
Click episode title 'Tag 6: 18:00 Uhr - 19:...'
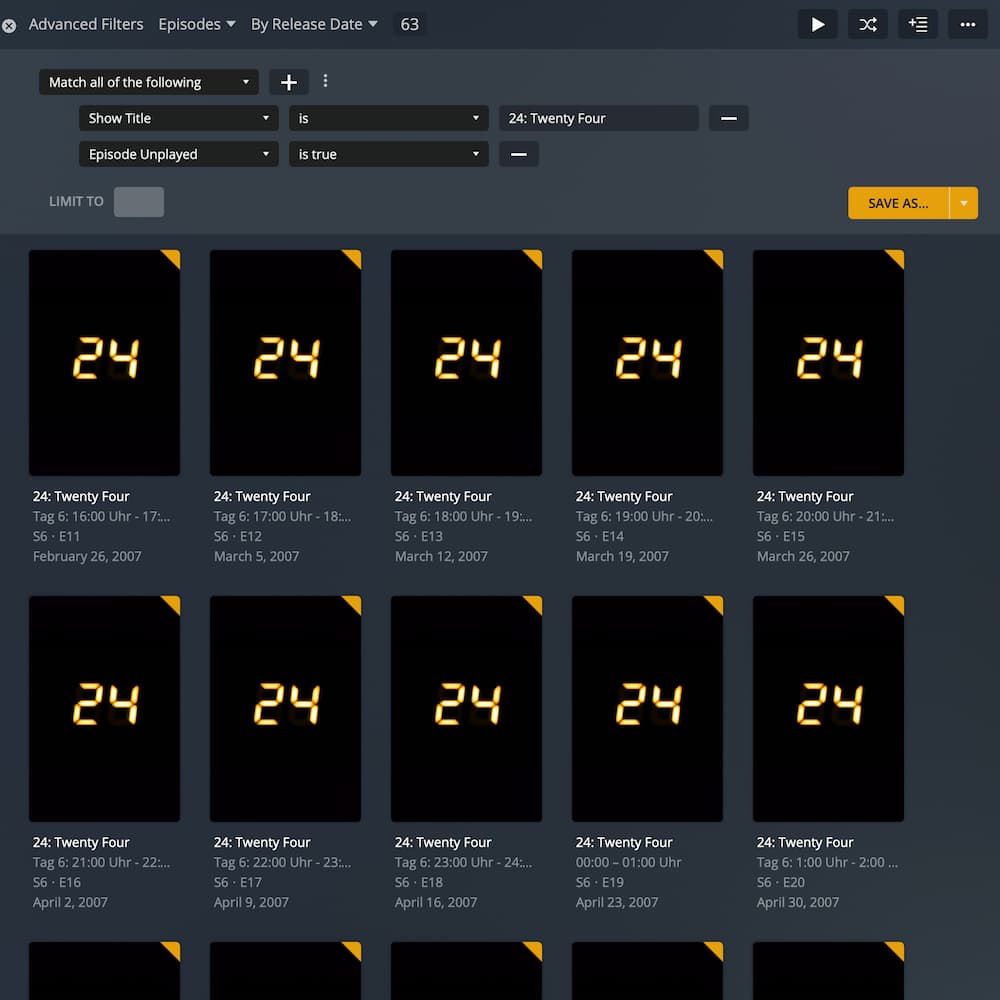(464, 517)
